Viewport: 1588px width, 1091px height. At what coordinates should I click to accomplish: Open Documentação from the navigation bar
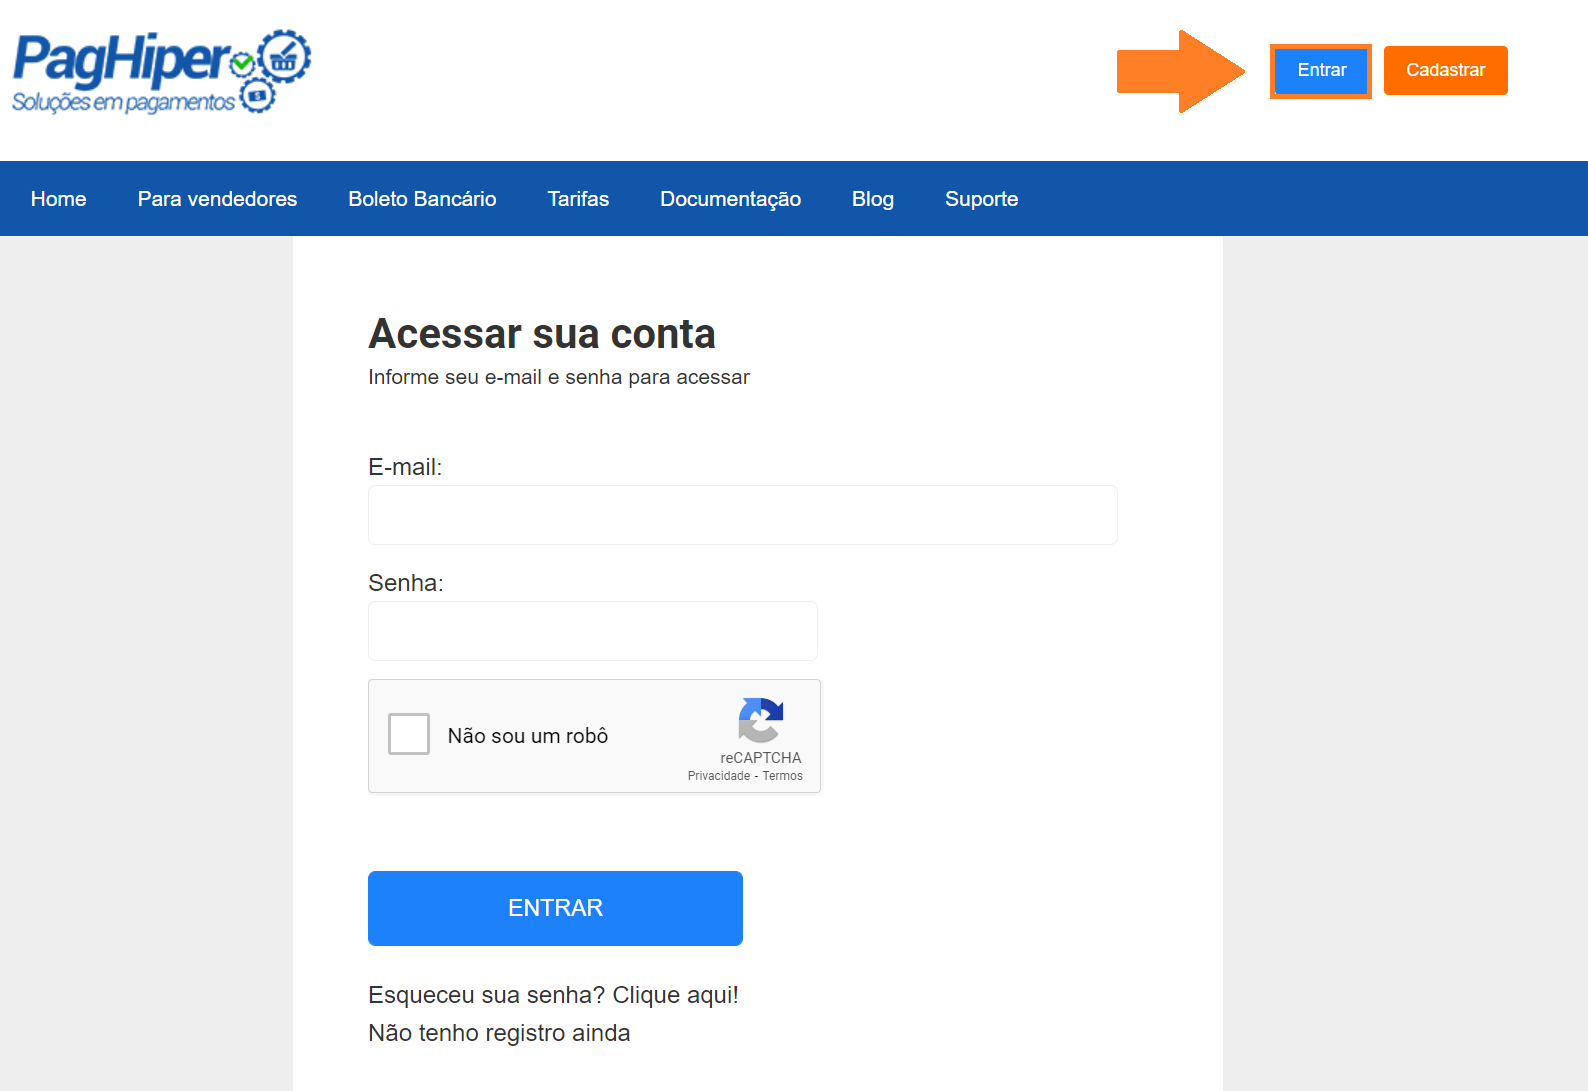coord(731,199)
